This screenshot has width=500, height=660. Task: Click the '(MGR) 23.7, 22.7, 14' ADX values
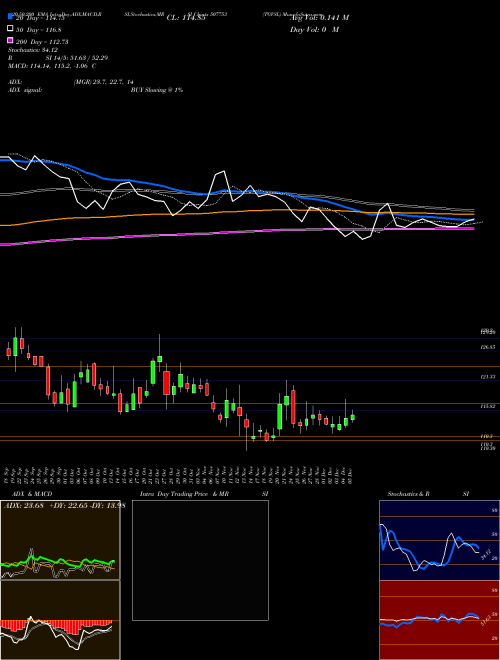click(x=104, y=82)
